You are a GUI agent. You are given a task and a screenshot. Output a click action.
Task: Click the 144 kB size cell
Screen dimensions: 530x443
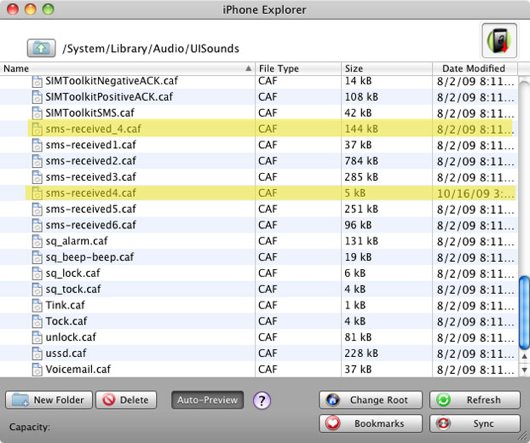coord(361,129)
